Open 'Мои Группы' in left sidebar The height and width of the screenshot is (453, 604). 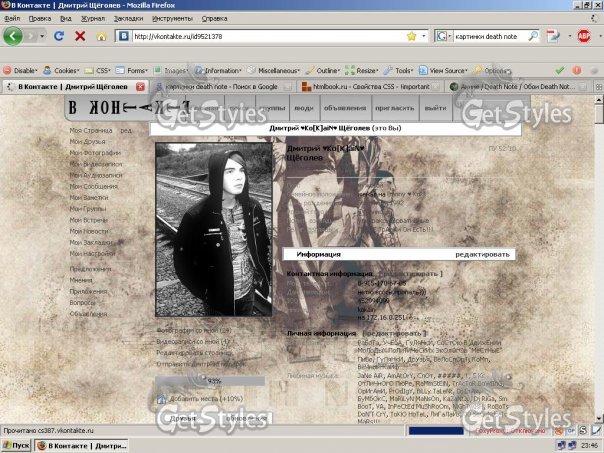click(88, 209)
